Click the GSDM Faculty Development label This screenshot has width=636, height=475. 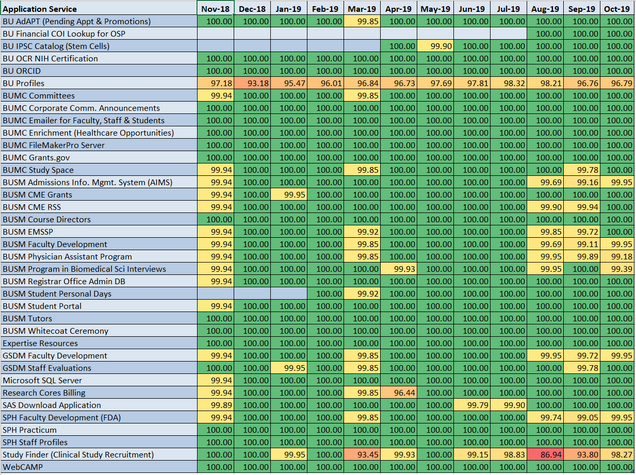tap(99, 355)
